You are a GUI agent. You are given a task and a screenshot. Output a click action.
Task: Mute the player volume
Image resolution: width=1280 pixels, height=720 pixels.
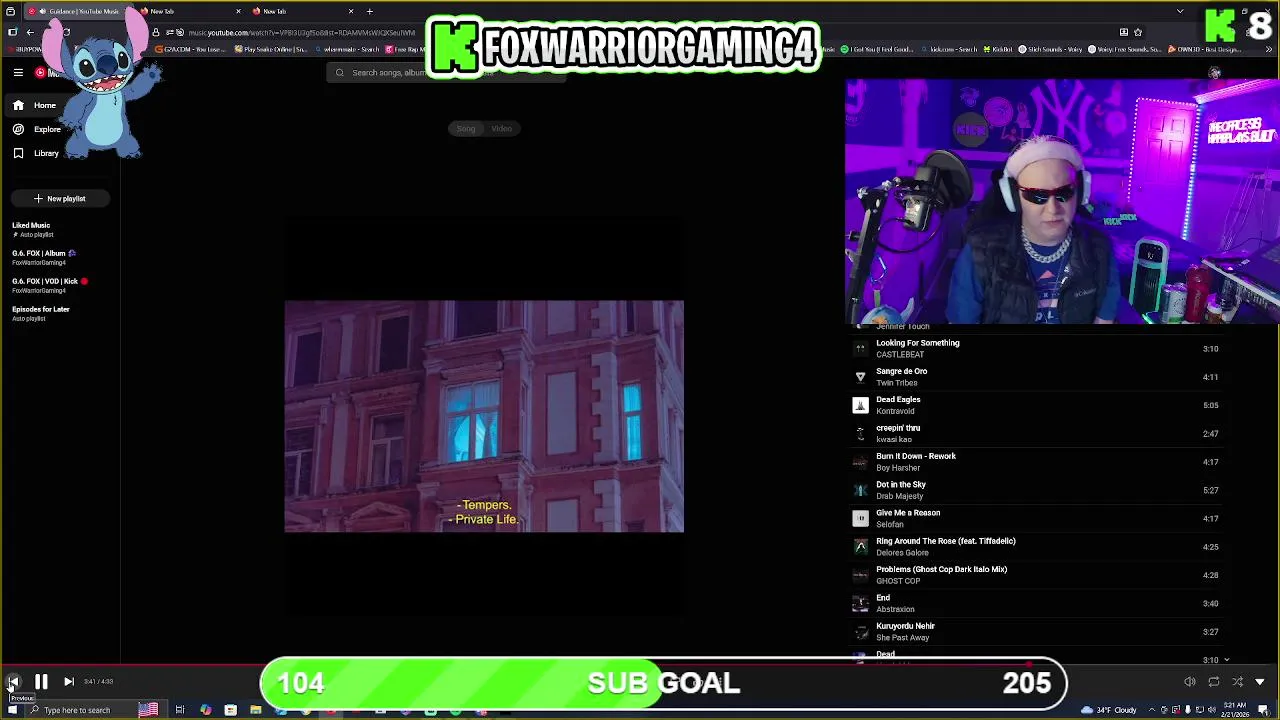(1190, 682)
